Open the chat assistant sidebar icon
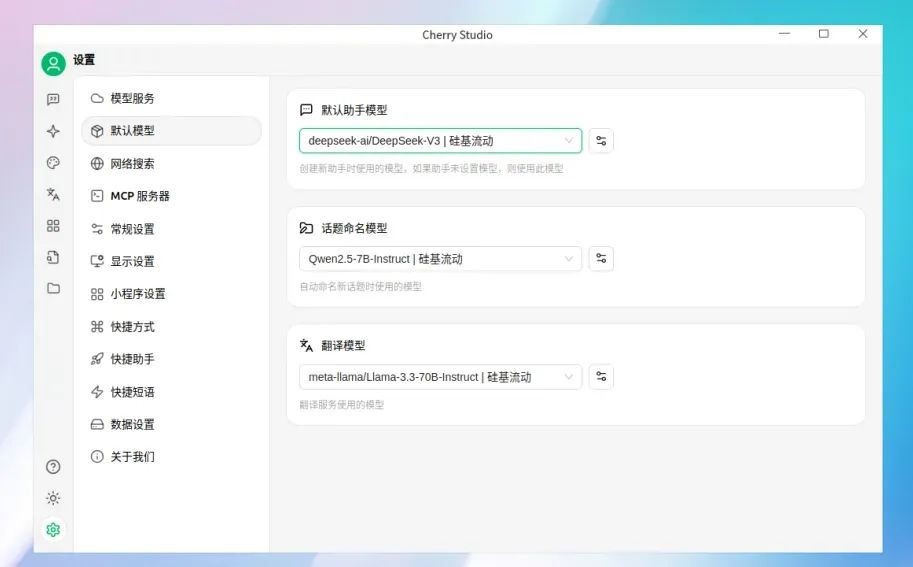 (53, 100)
